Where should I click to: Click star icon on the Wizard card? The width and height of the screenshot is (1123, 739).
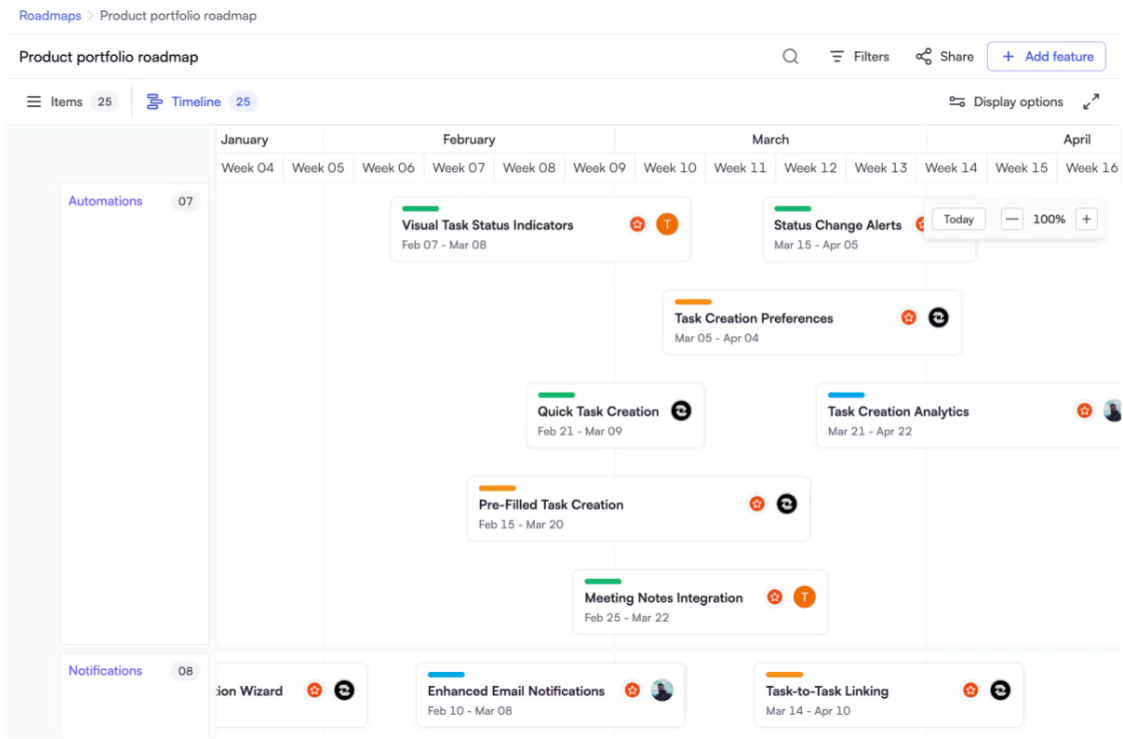click(x=314, y=690)
